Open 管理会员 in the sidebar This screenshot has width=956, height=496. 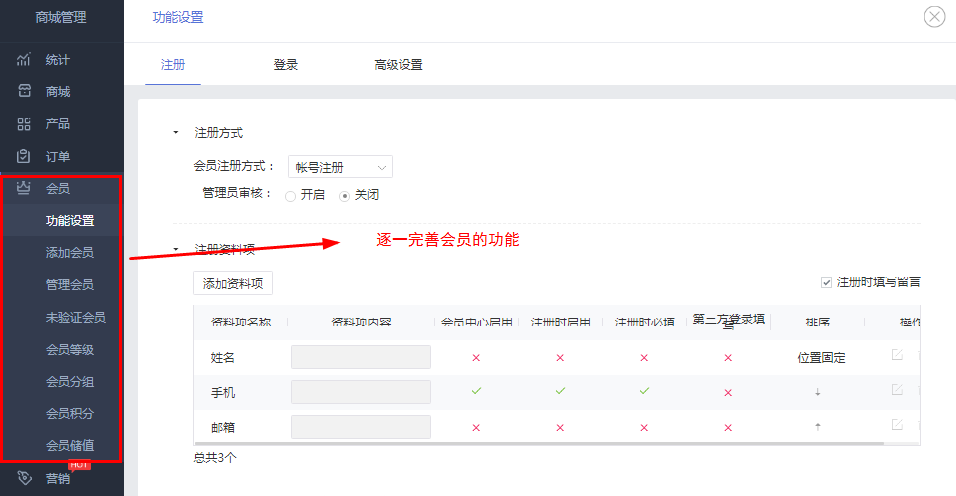click(70, 285)
